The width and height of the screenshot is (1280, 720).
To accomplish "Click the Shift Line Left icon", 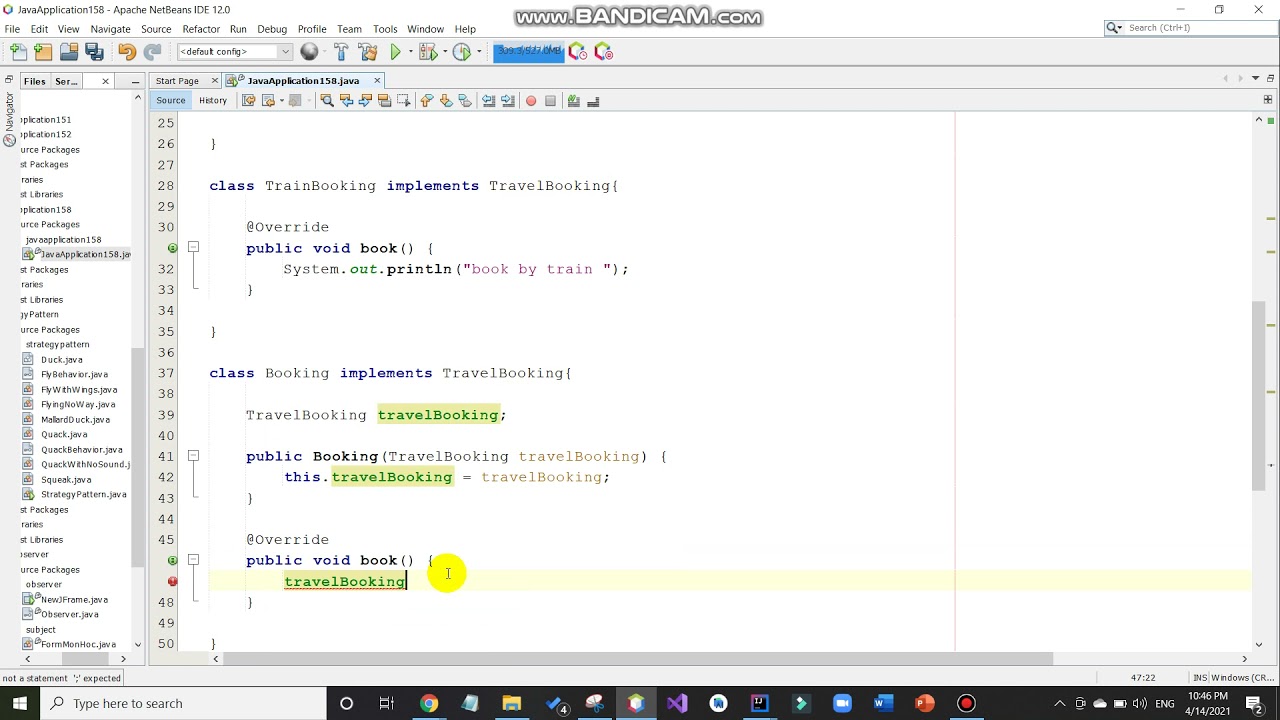I will [488, 101].
